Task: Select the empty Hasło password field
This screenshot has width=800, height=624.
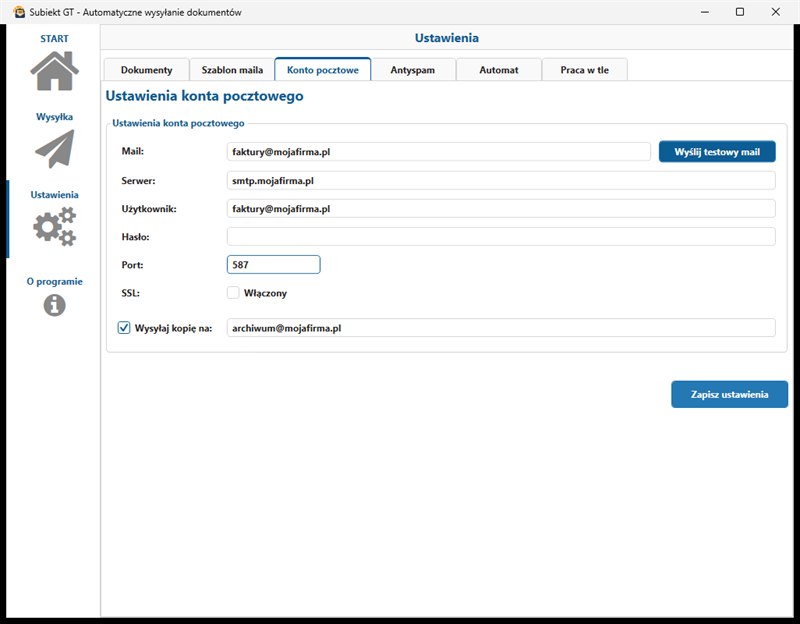Action: point(501,237)
